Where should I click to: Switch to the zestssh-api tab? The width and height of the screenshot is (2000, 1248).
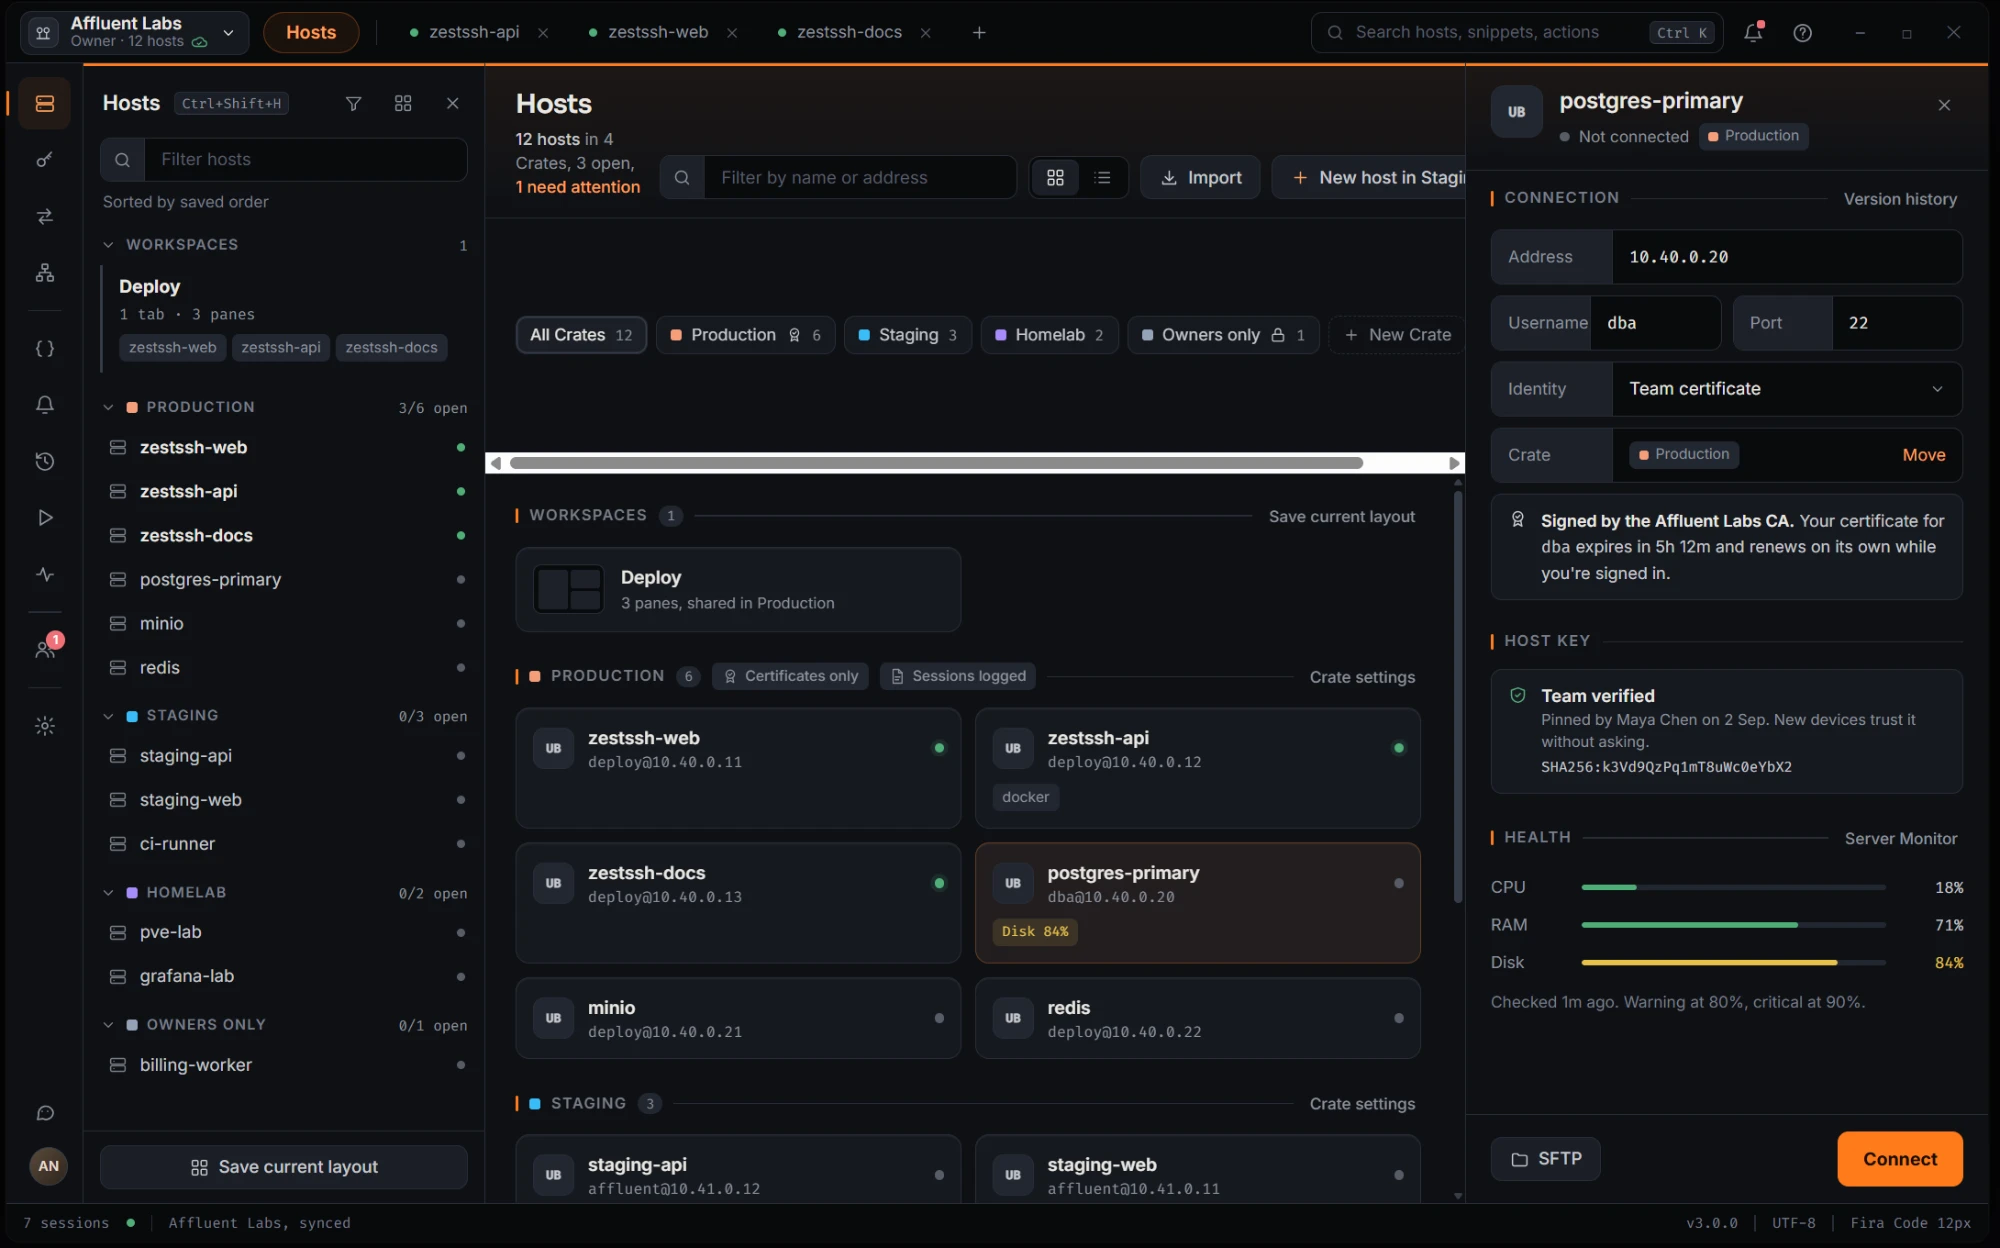tap(474, 32)
